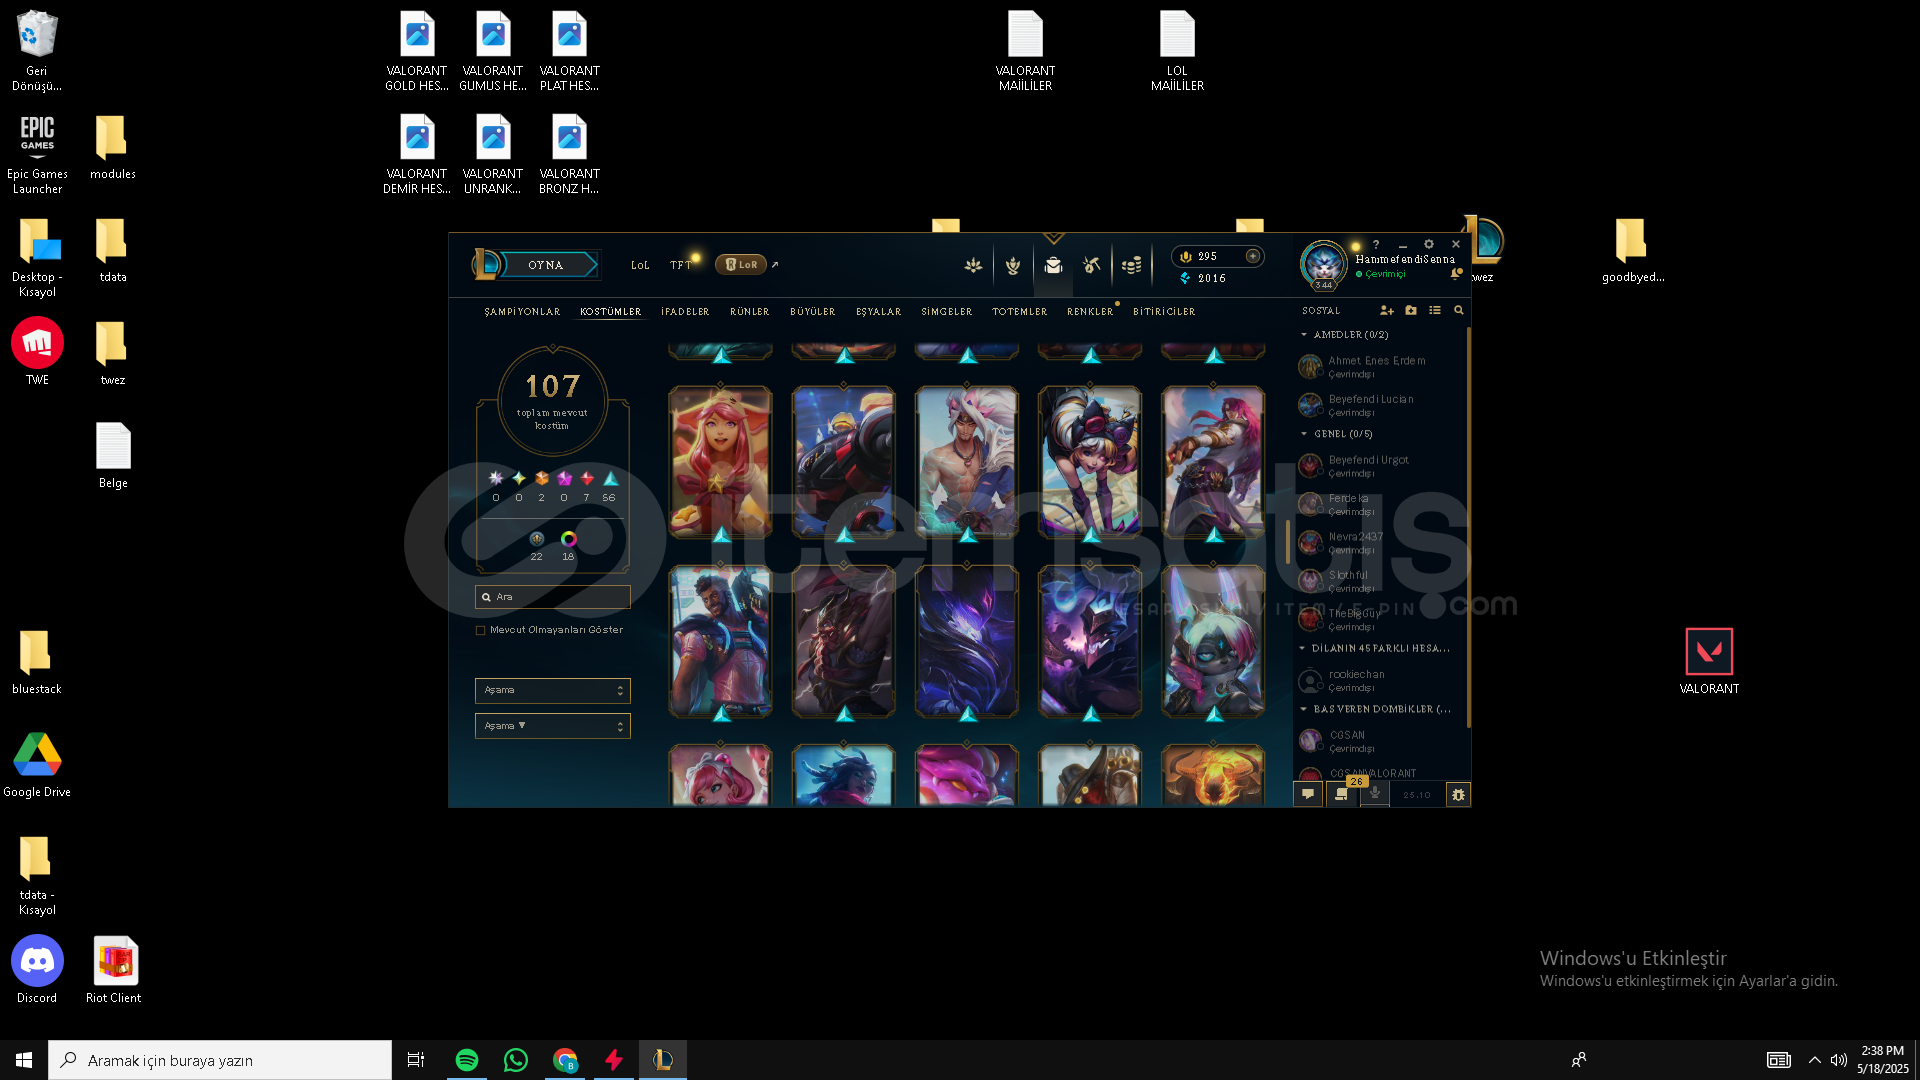Select the Star Guardian Miss Fortune skin thumbnail
1920x1080 pixels.
click(x=720, y=463)
